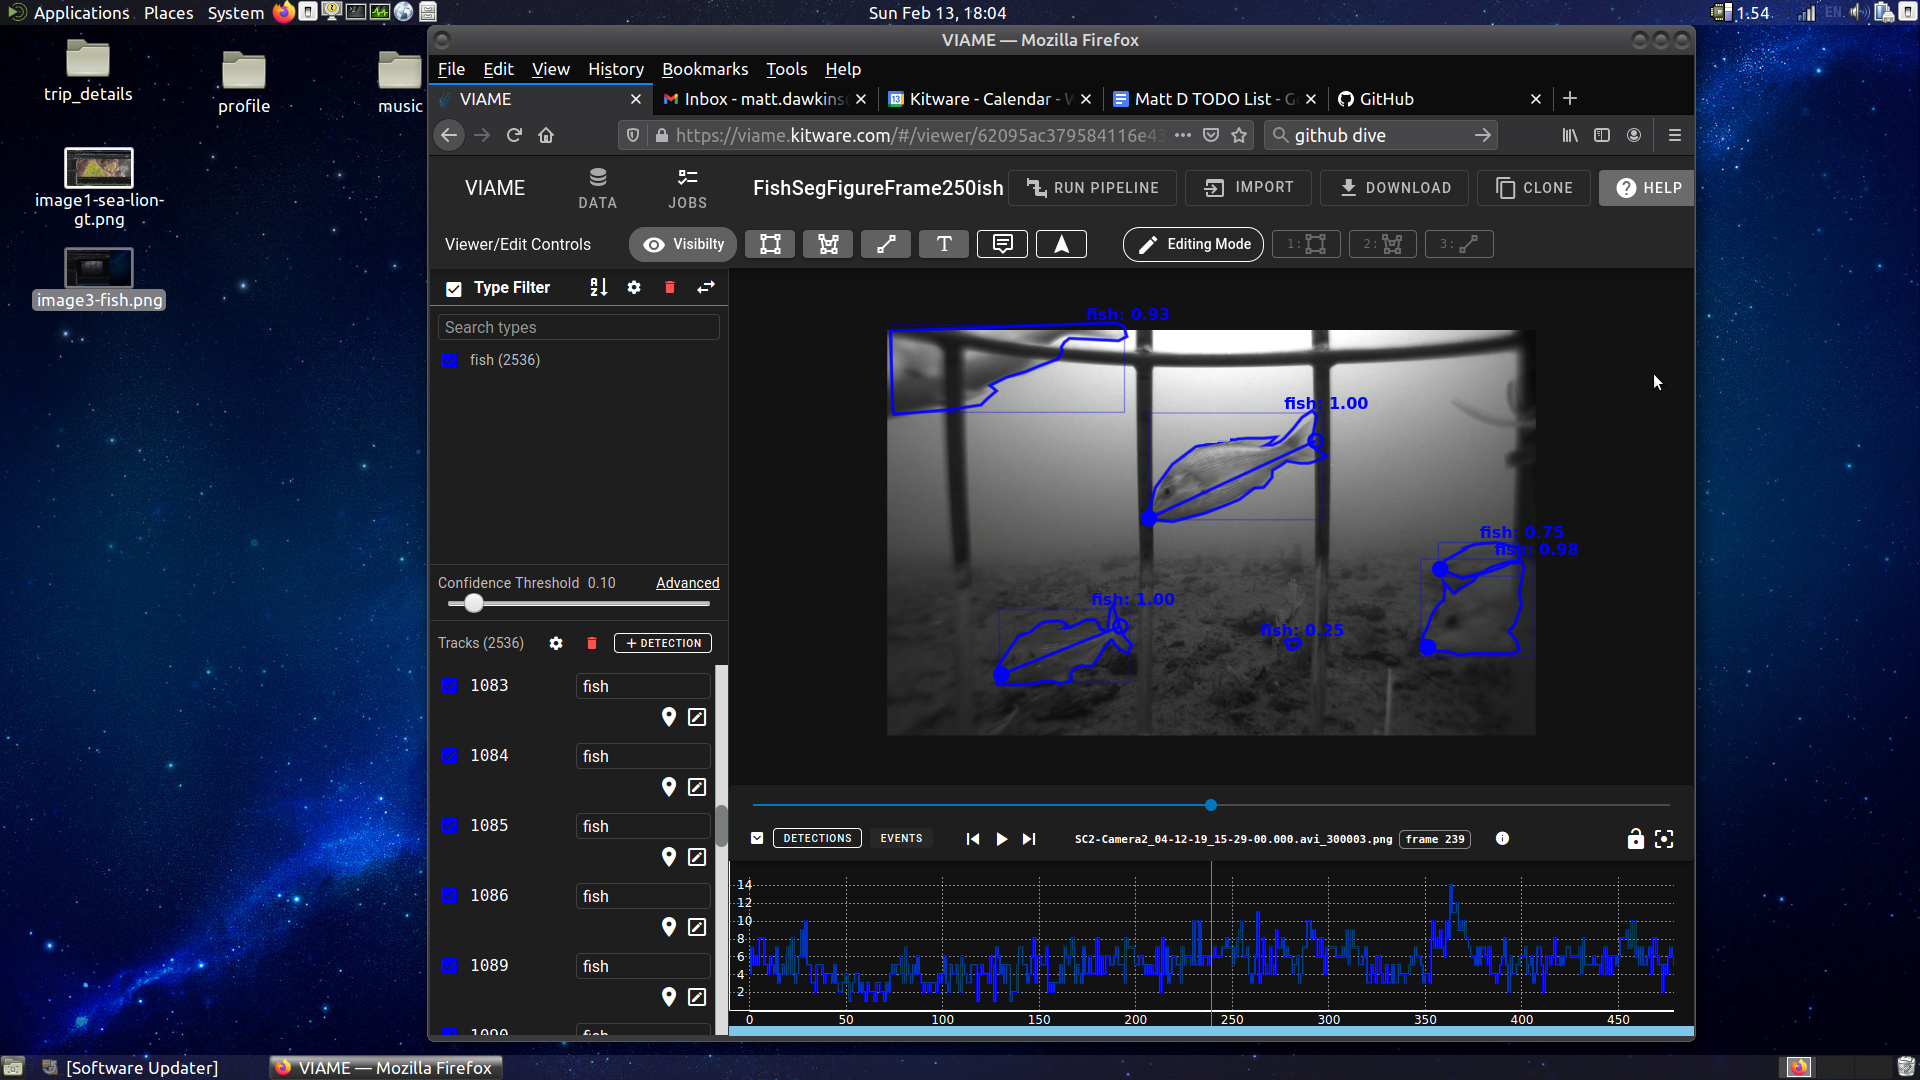Viewport: 1920px width, 1080px height.
Task: Click the confidence threshold slider handle
Action: click(474, 603)
